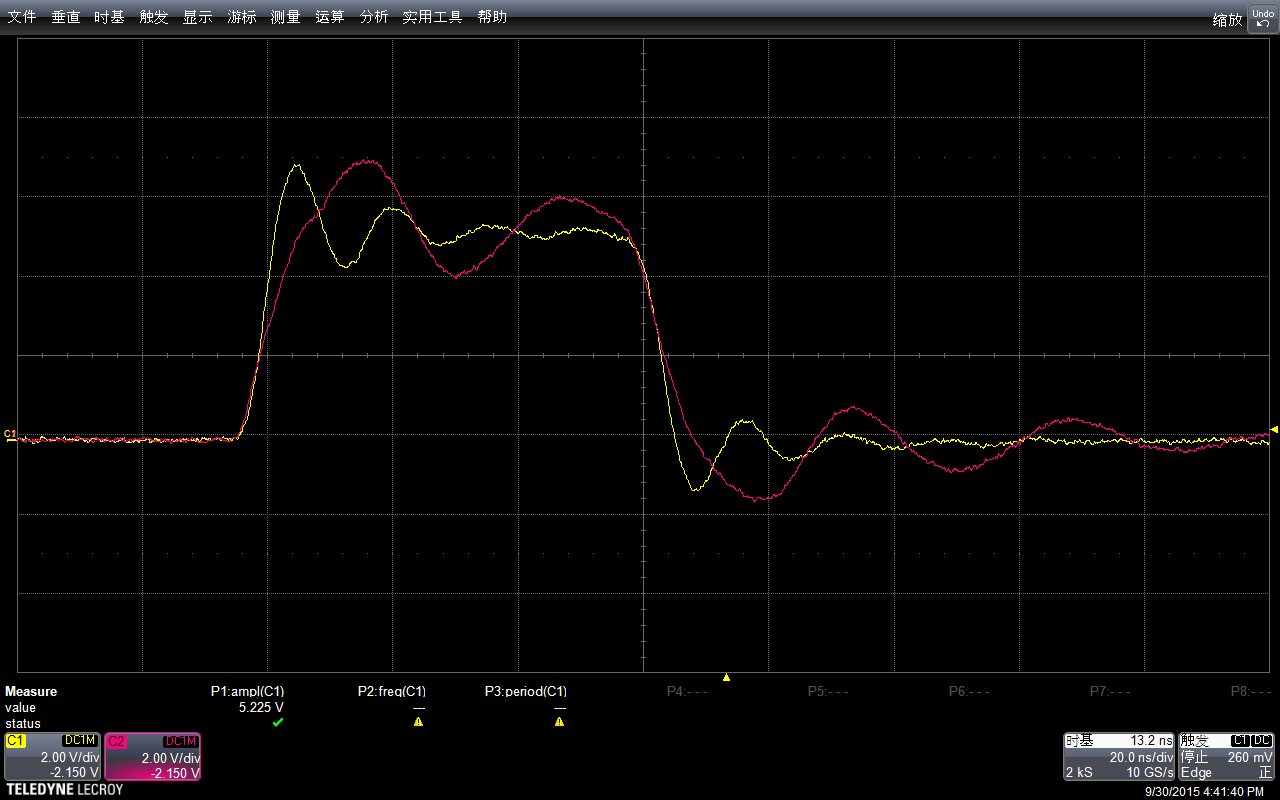Click the P1 green checkmark status icon
Viewport: 1280px width, 800px height.
278,722
